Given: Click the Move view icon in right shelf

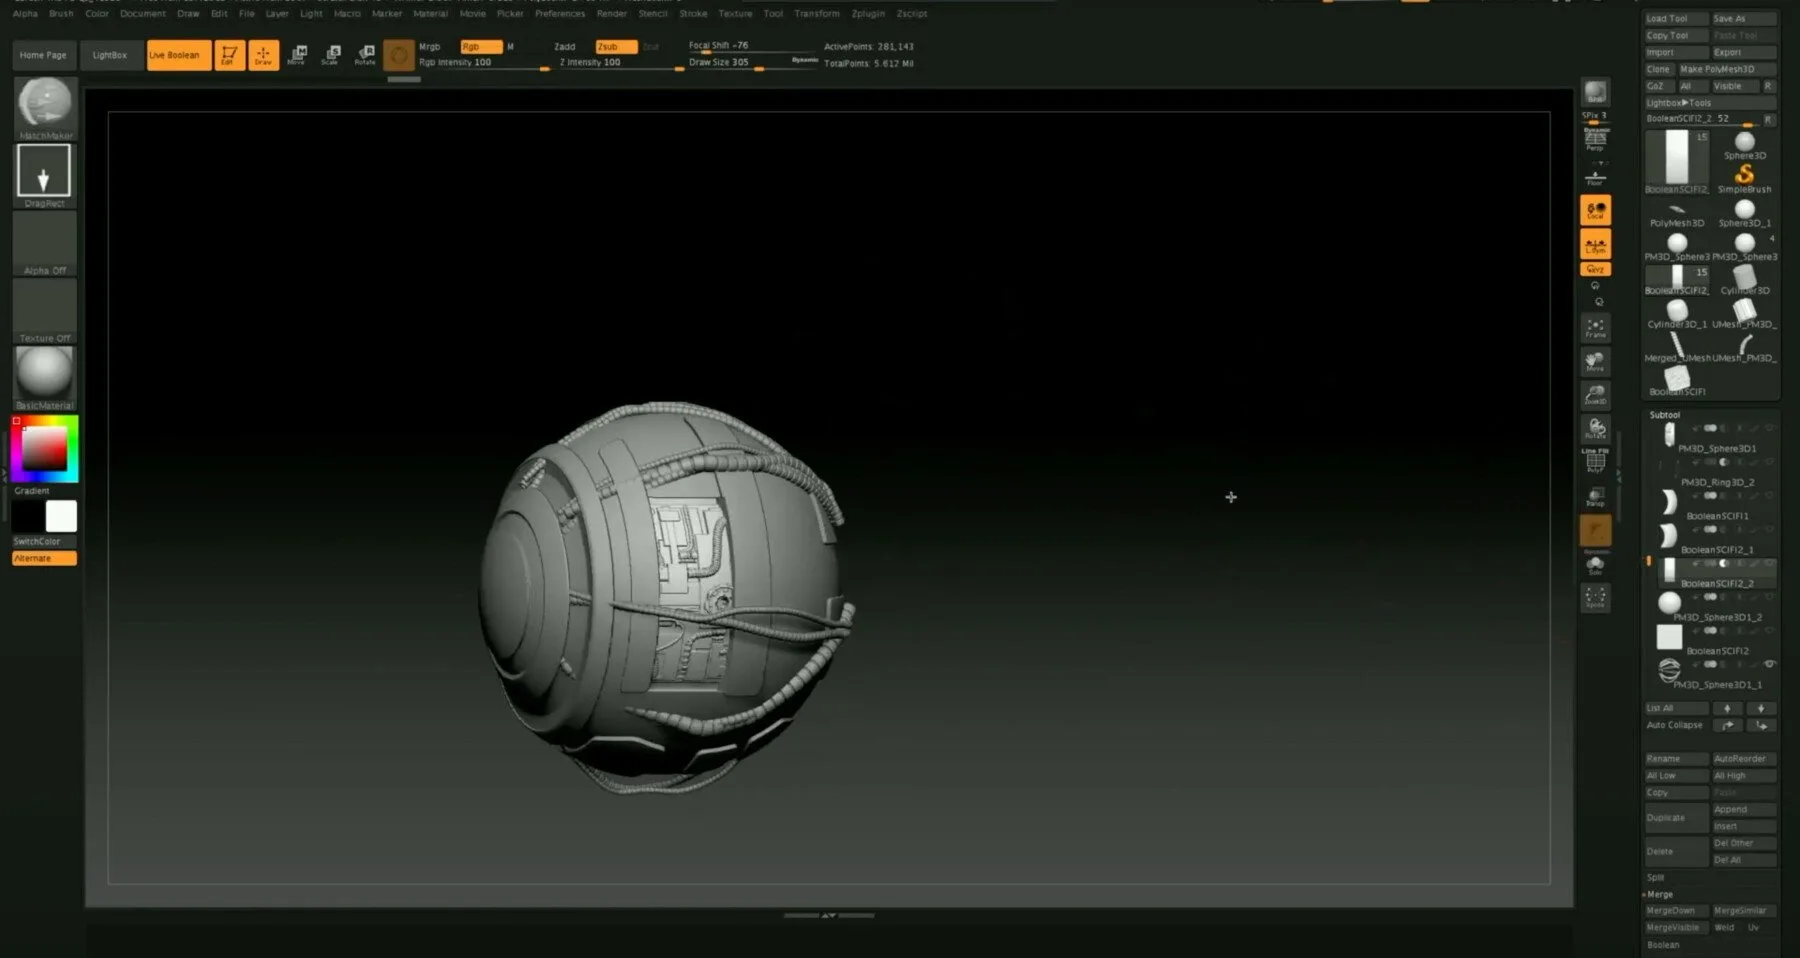Looking at the screenshot, I should [1595, 361].
